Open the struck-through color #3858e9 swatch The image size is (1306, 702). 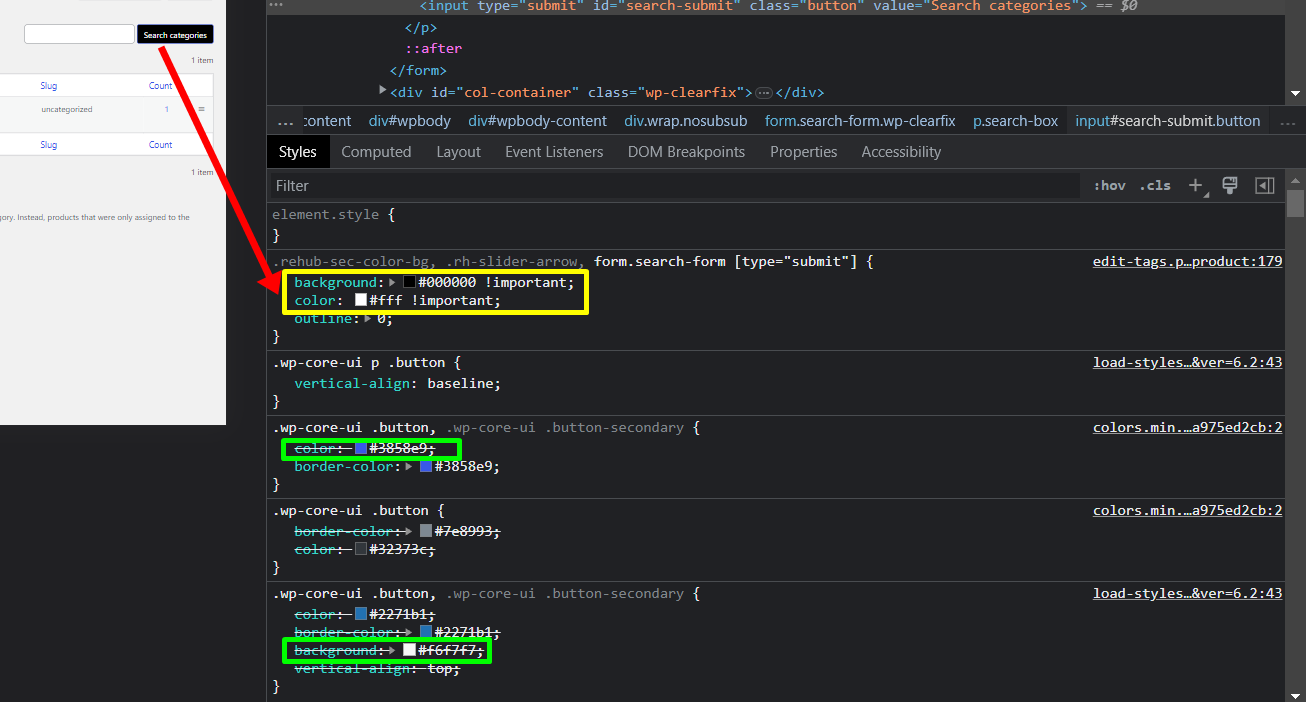pos(361,449)
